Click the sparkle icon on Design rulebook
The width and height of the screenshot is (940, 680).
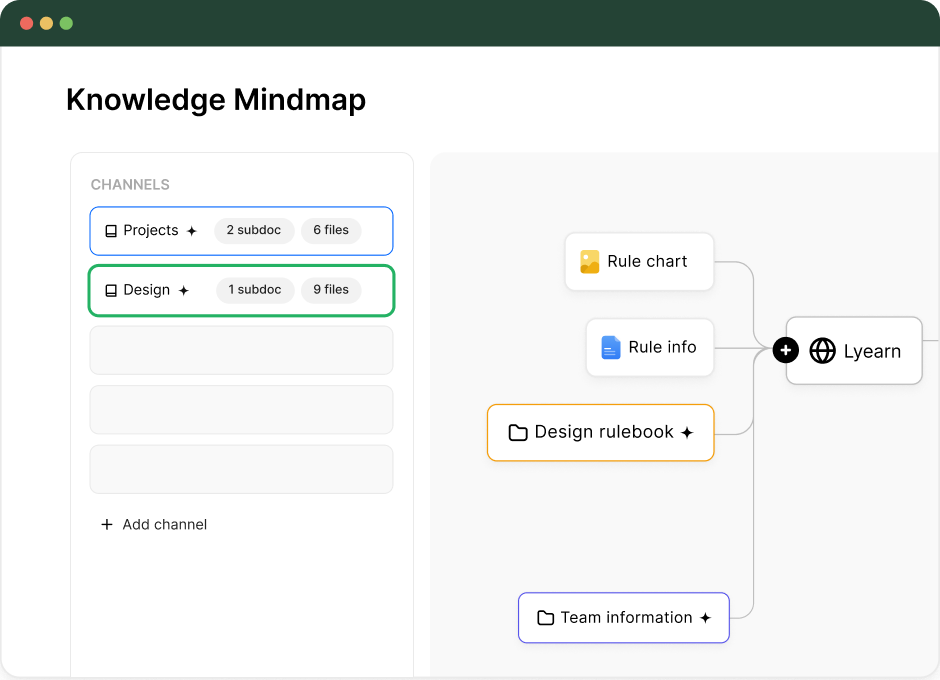687,432
